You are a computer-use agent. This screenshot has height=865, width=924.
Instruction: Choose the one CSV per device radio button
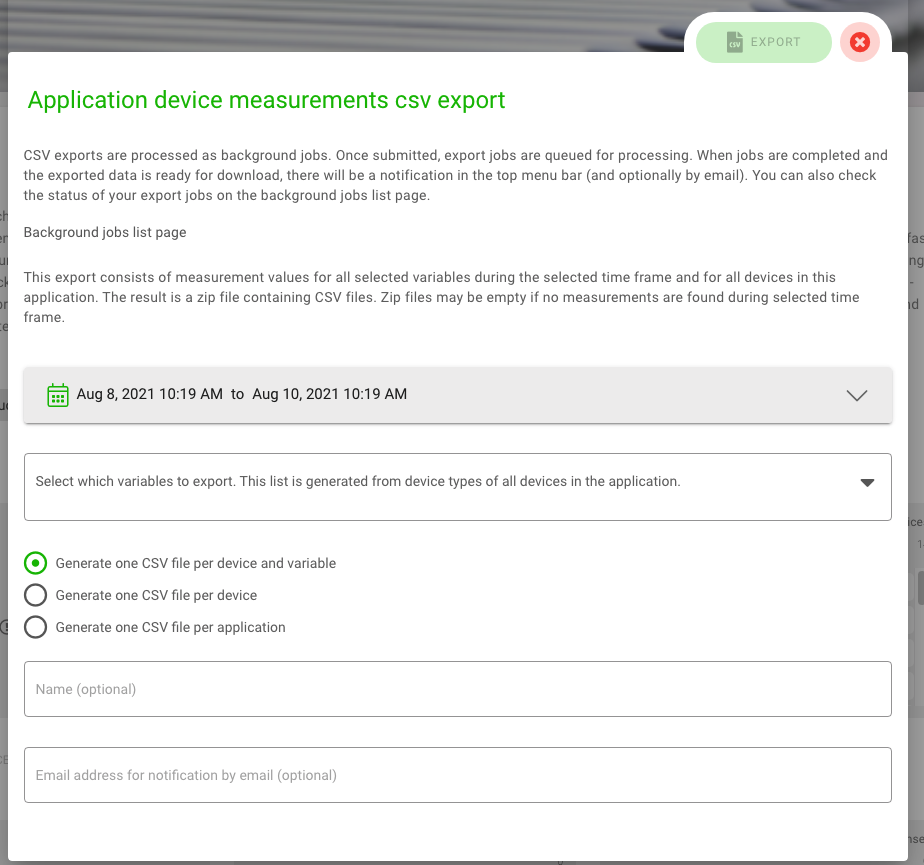[x=36, y=595]
